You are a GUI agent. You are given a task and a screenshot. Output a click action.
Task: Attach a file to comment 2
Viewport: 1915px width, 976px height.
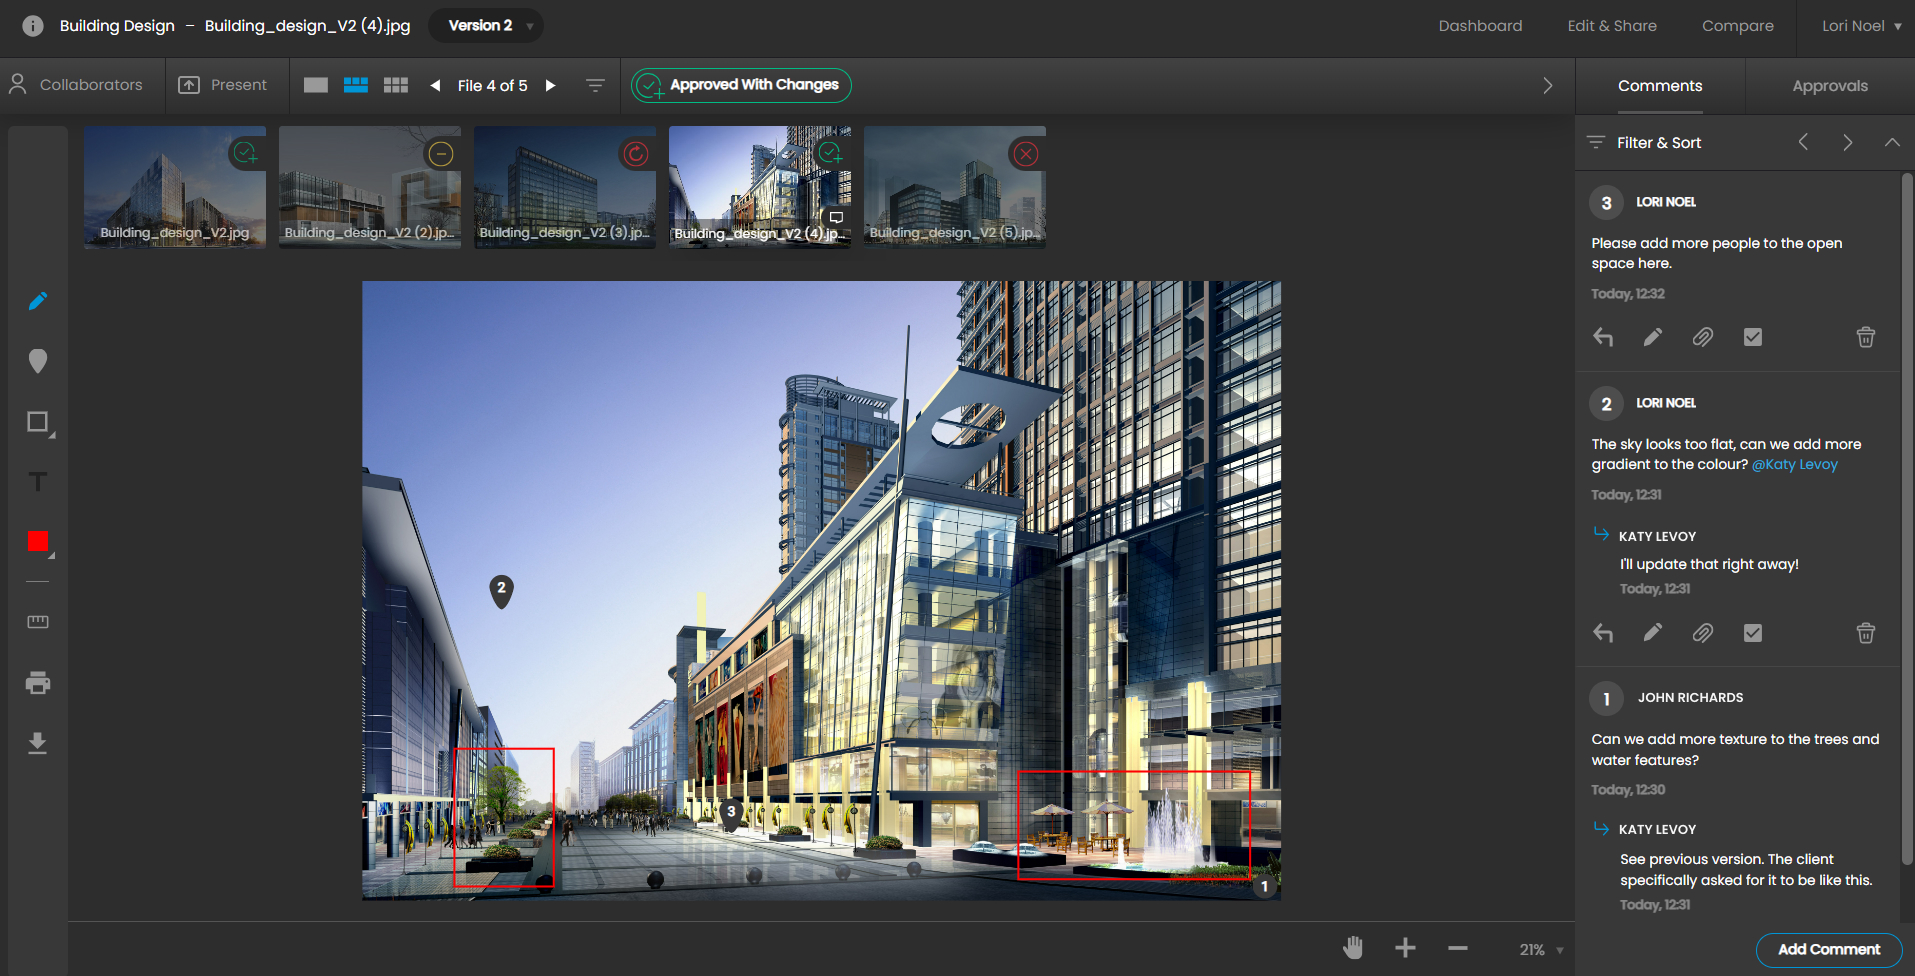pyautogui.click(x=1703, y=632)
